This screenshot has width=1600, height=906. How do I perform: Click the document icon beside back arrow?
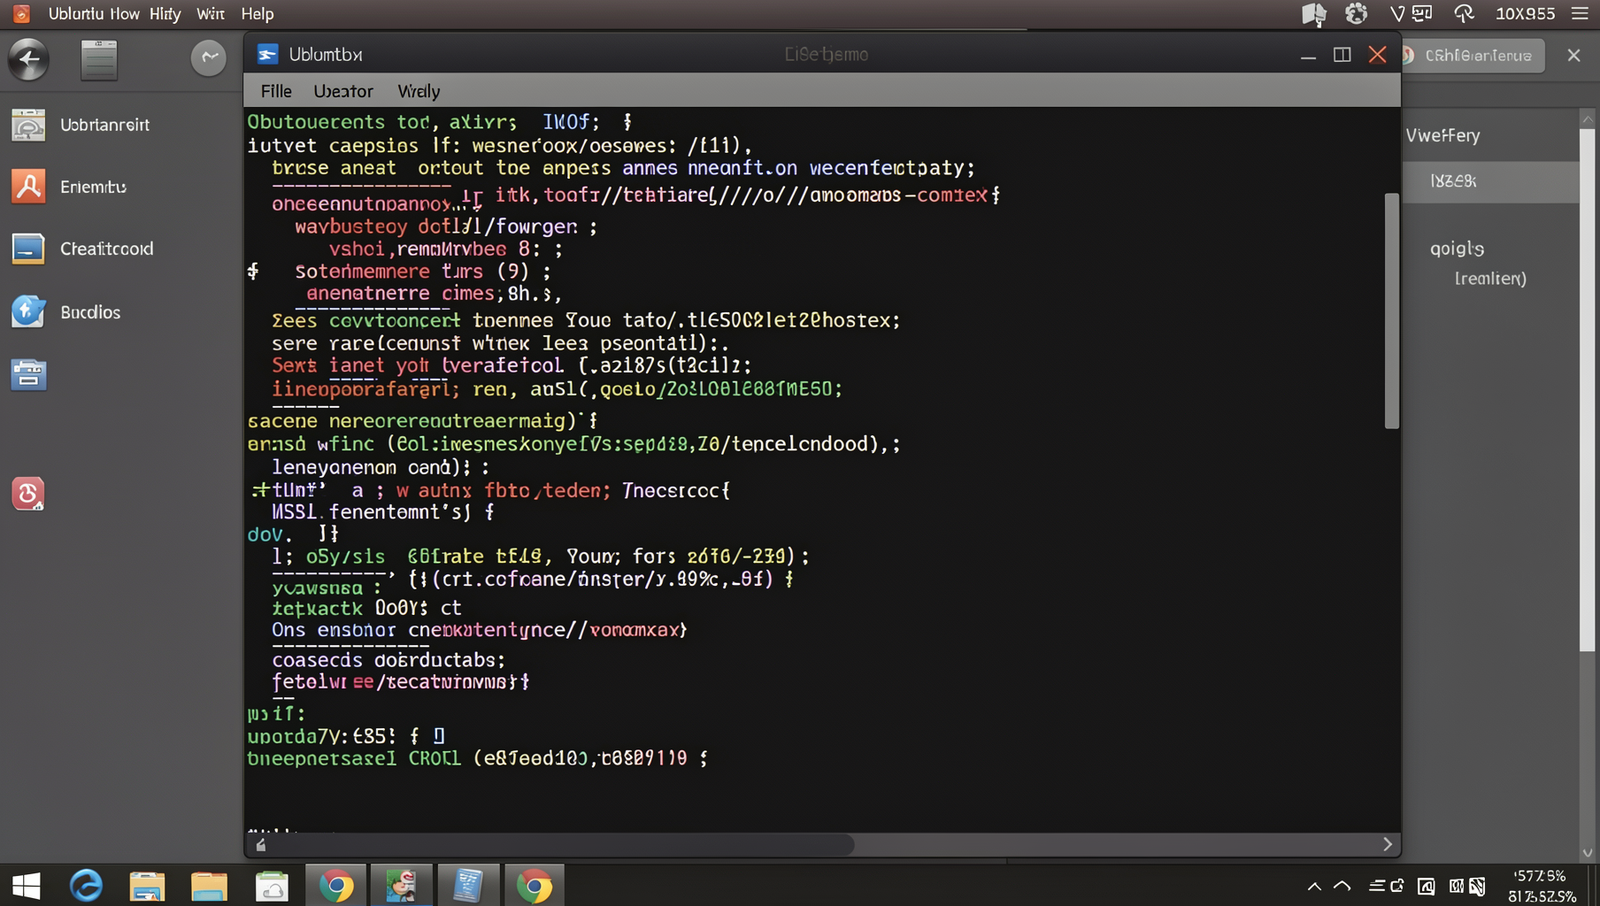(x=99, y=60)
